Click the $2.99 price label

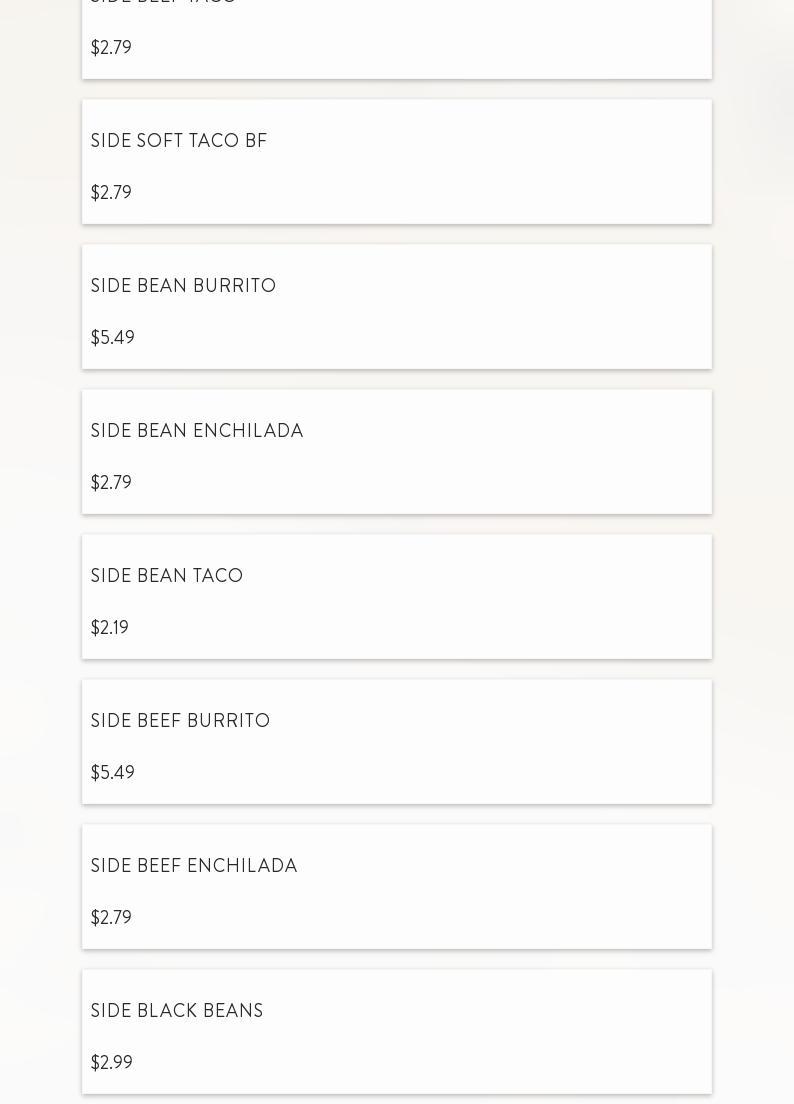click(111, 1063)
